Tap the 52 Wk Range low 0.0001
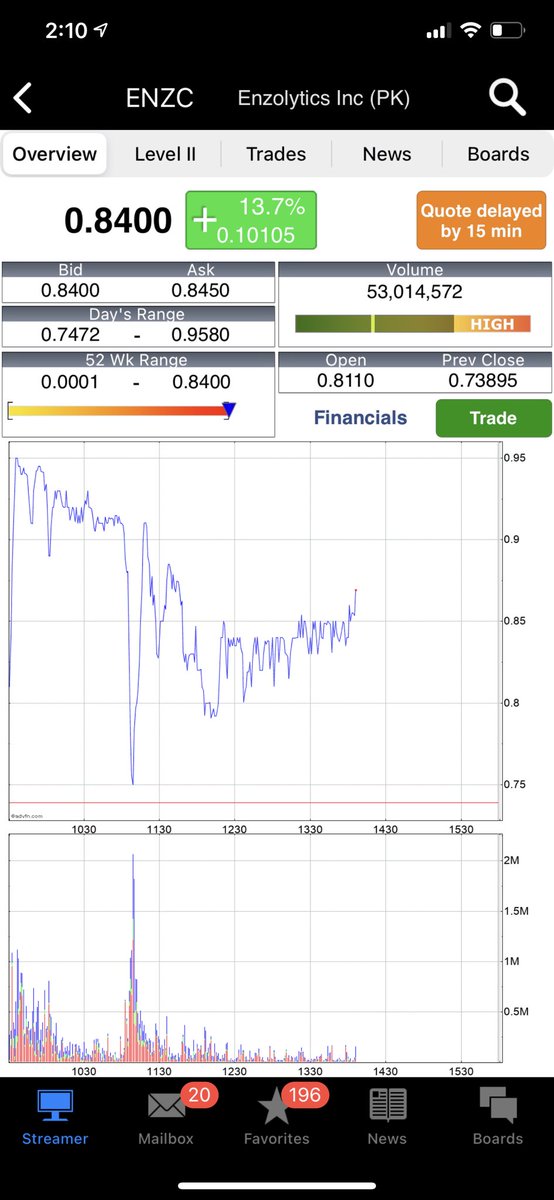The image size is (554, 1200). pos(70,382)
